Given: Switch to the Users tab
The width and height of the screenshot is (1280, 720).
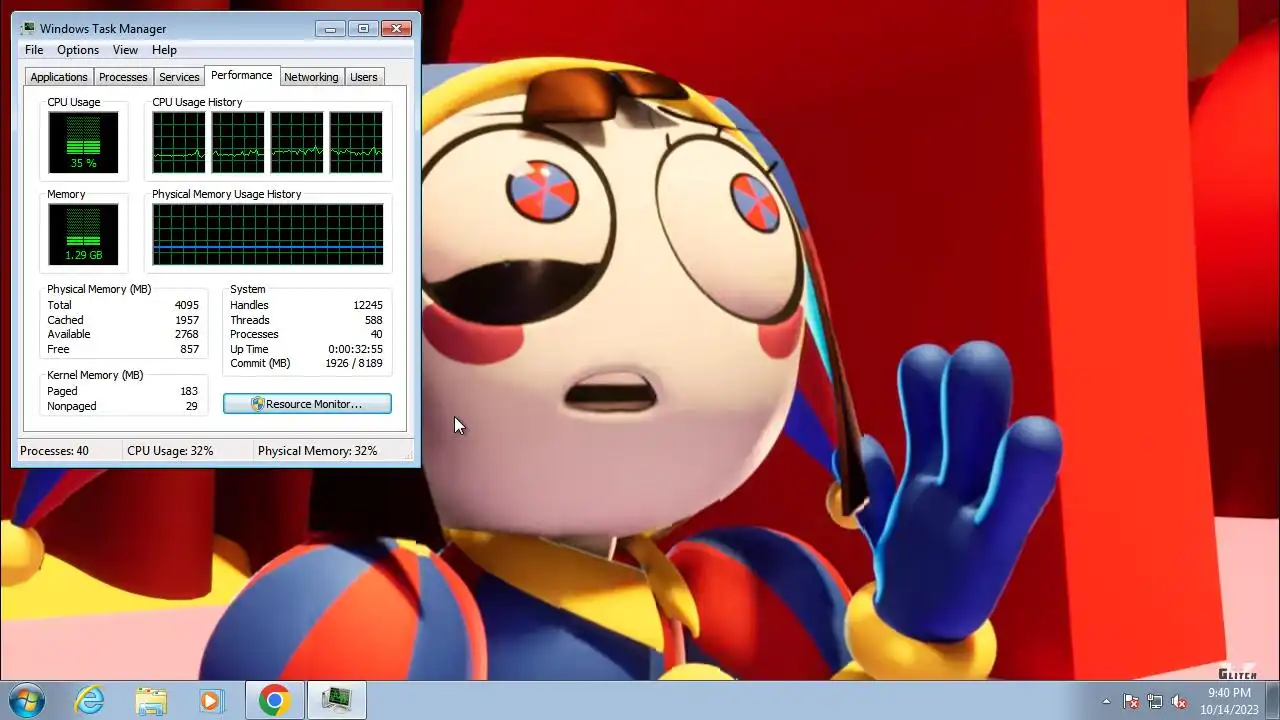Looking at the screenshot, I should [364, 77].
